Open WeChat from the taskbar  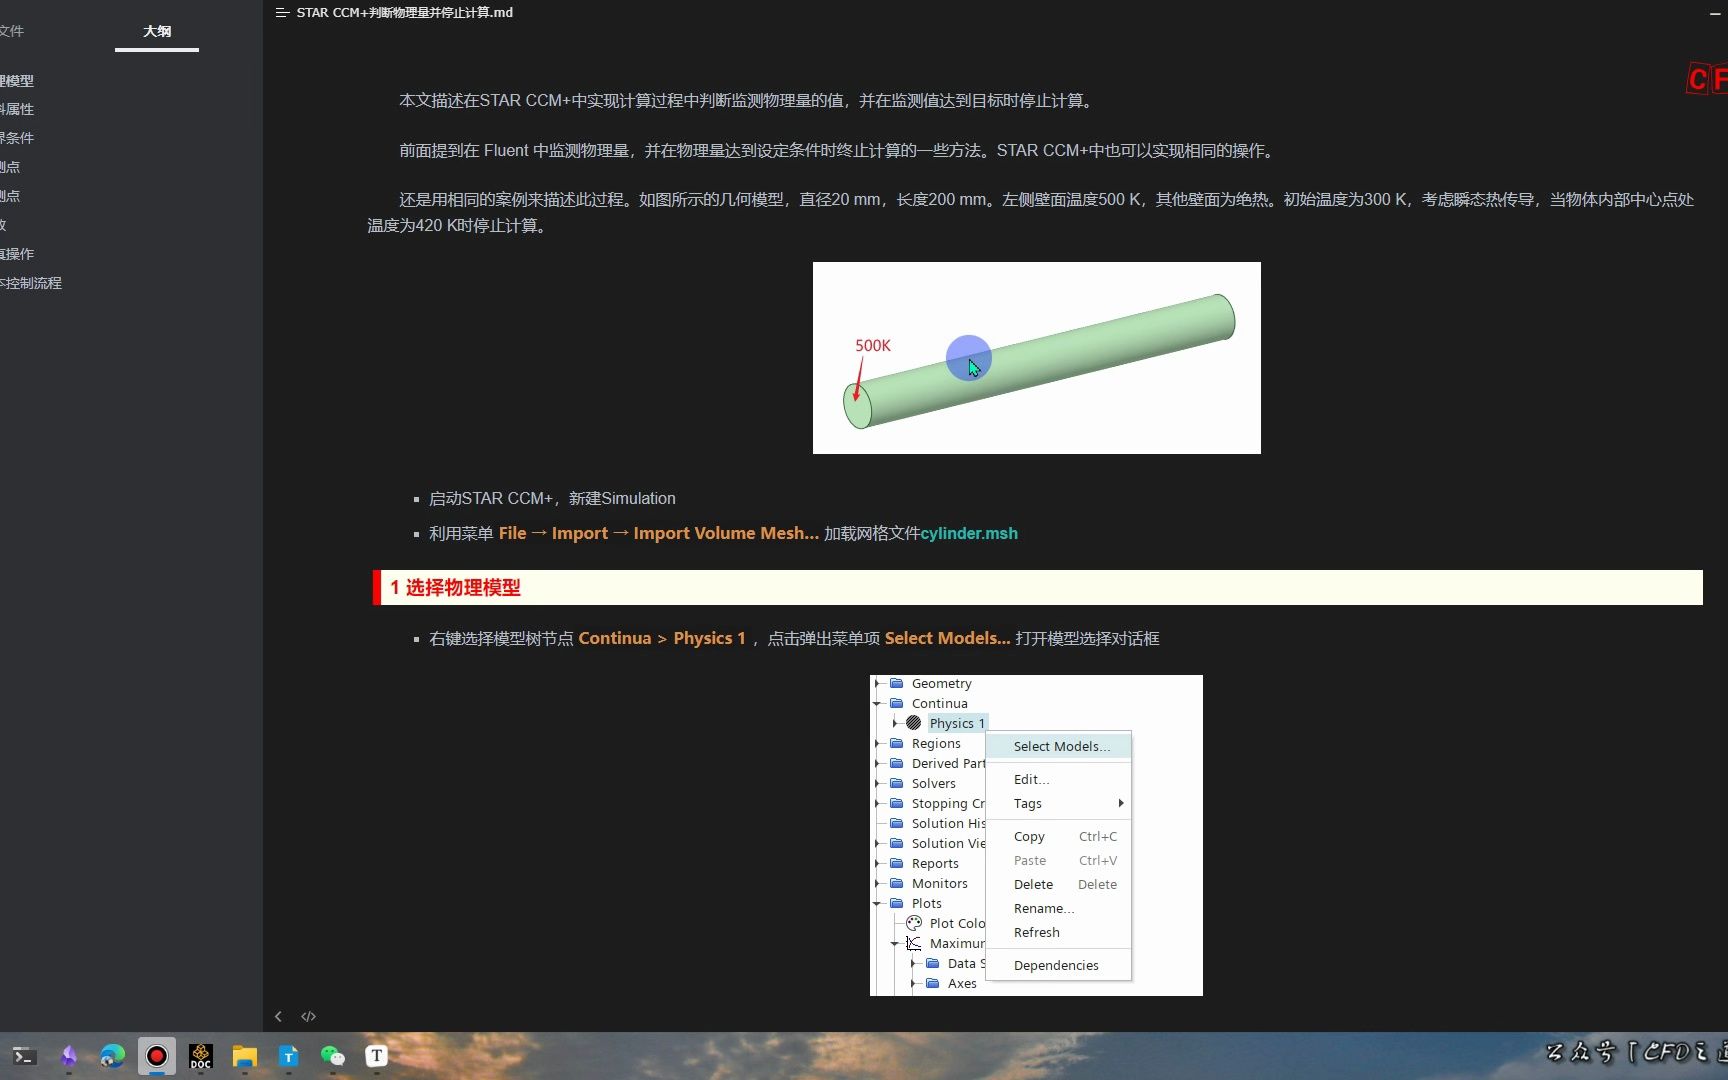pyautogui.click(x=333, y=1056)
